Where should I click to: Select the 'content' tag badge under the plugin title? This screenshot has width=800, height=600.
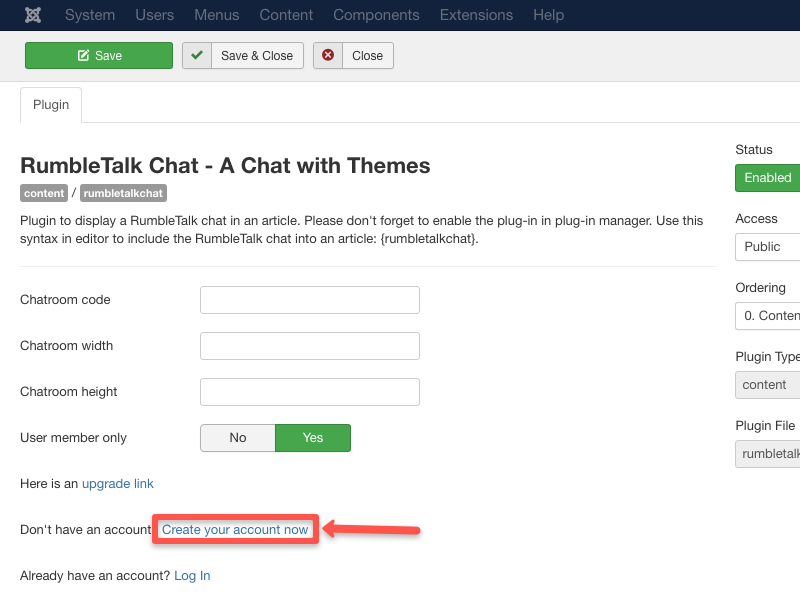point(43,192)
